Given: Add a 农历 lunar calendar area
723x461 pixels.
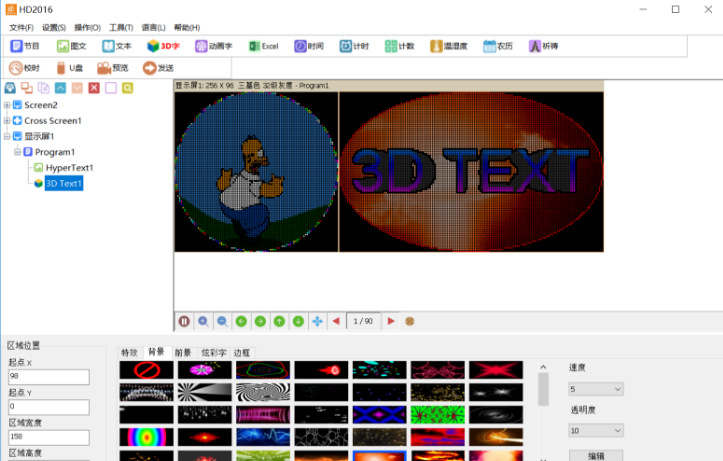Looking at the screenshot, I should tap(498, 46).
